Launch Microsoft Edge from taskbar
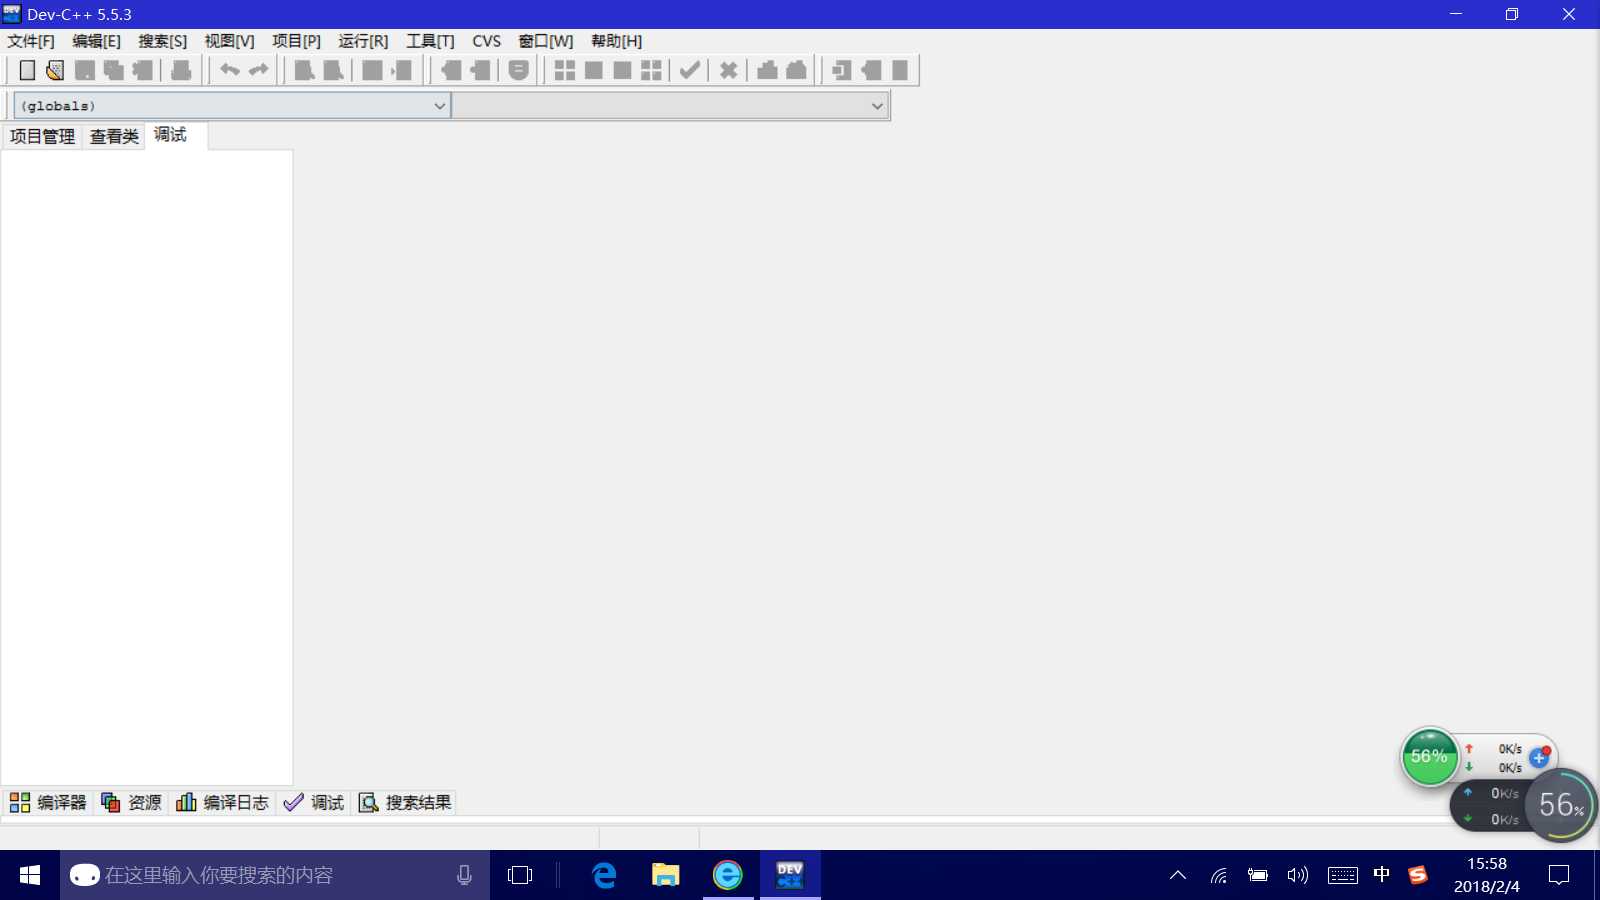The width and height of the screenshot is (1600, 900). point(604,875)
